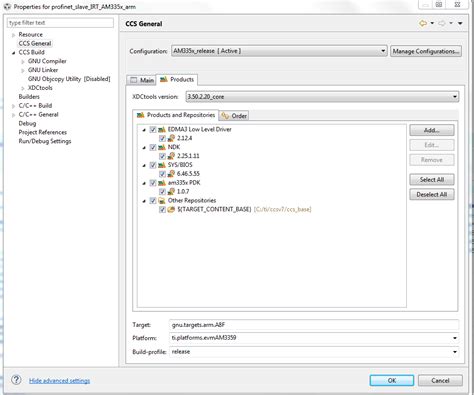Open the view menu triangle in header
The image size is (474, 395).
pyautogui.click(x=460, y=23)
